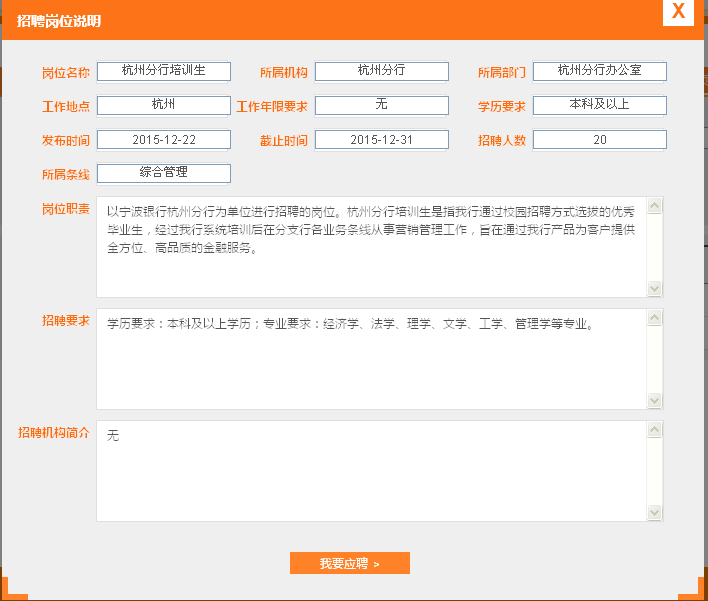This screenshot has width=708, height=601.
Task: Click the 工作地点 field showing 杭州
Action: point(164,105)
